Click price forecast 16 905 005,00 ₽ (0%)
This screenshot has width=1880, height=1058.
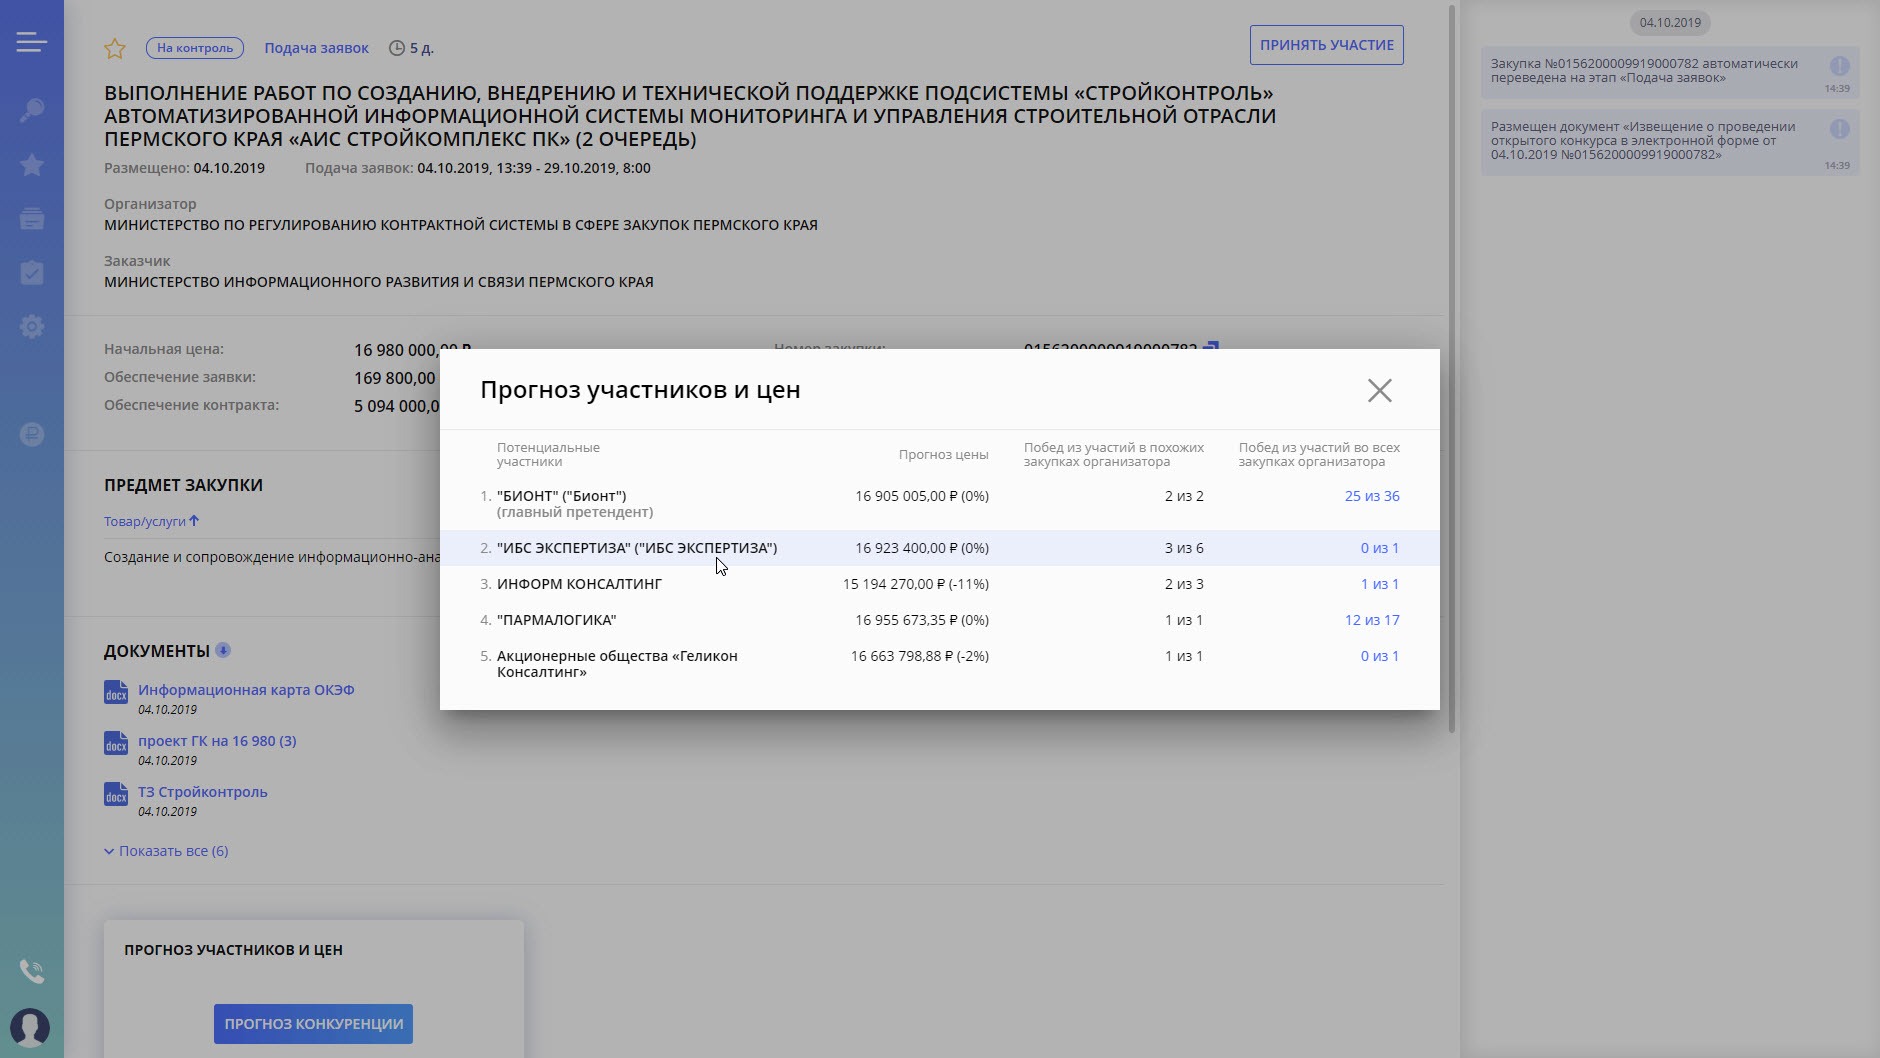(922, 496)
